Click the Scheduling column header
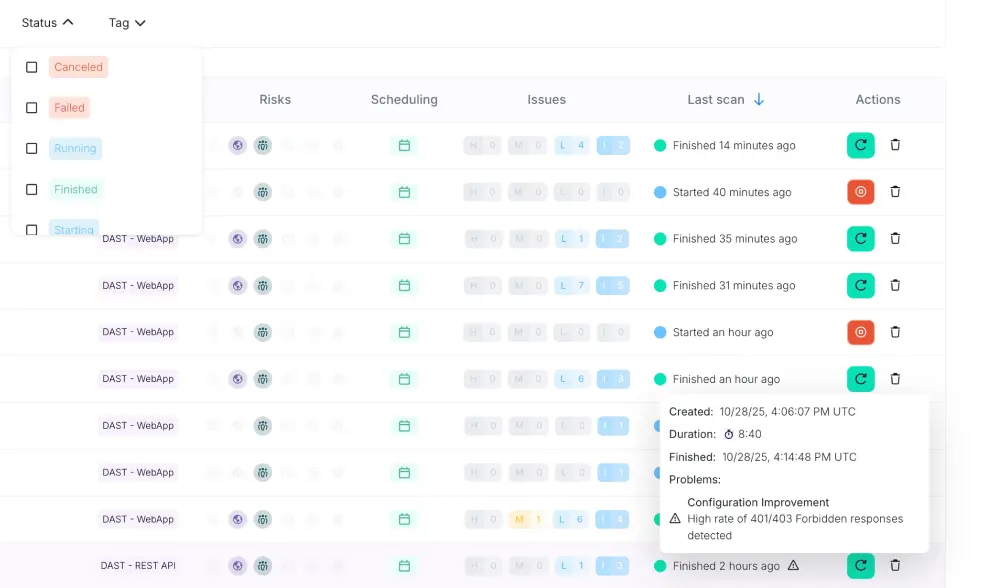 pos(404,99)
